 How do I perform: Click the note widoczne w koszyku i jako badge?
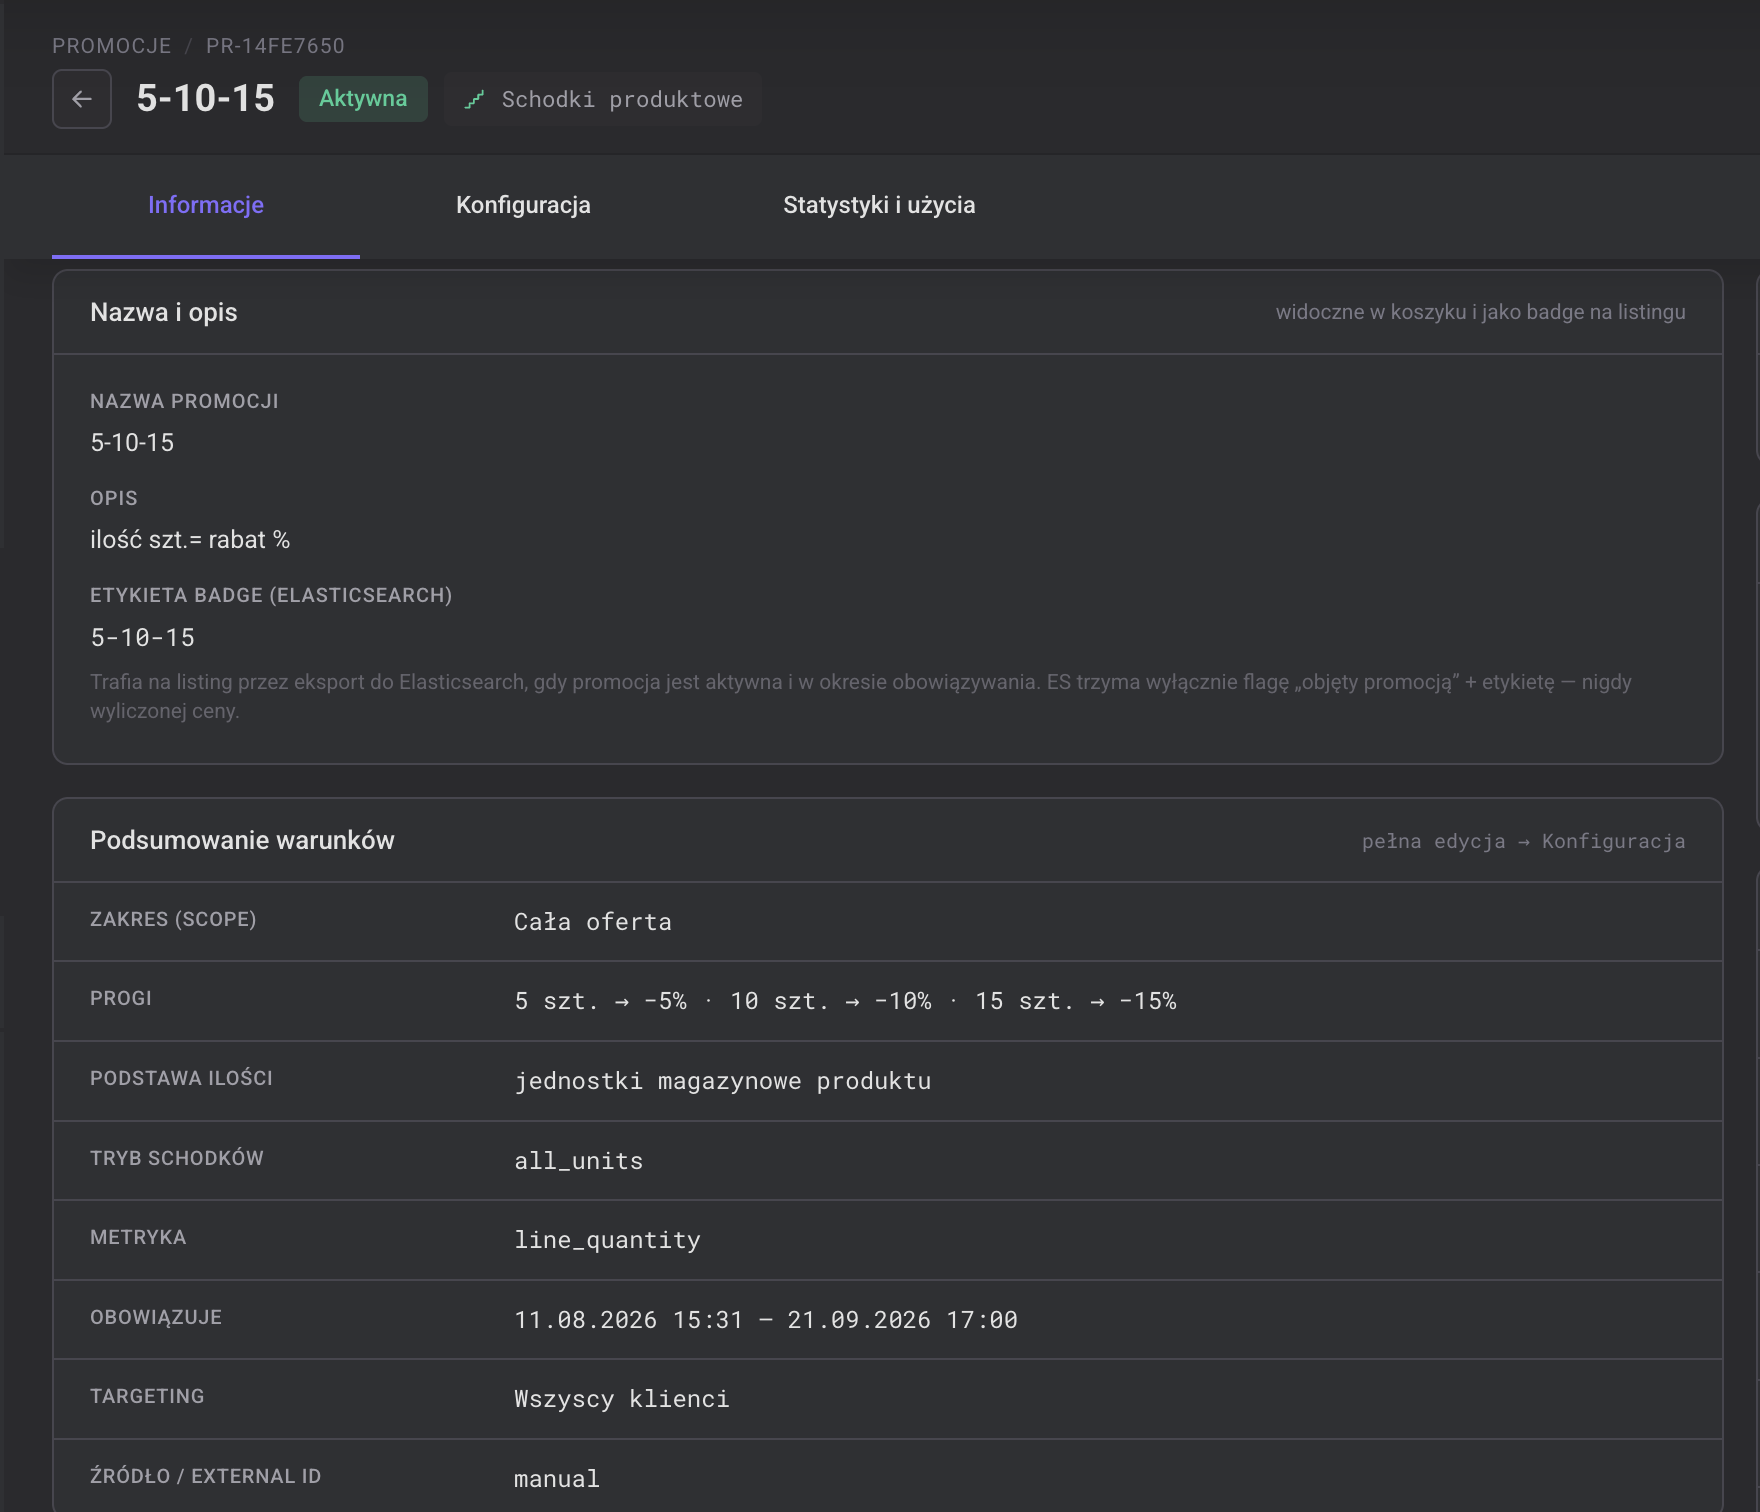pyautogui.click(x=1480, y=312)
